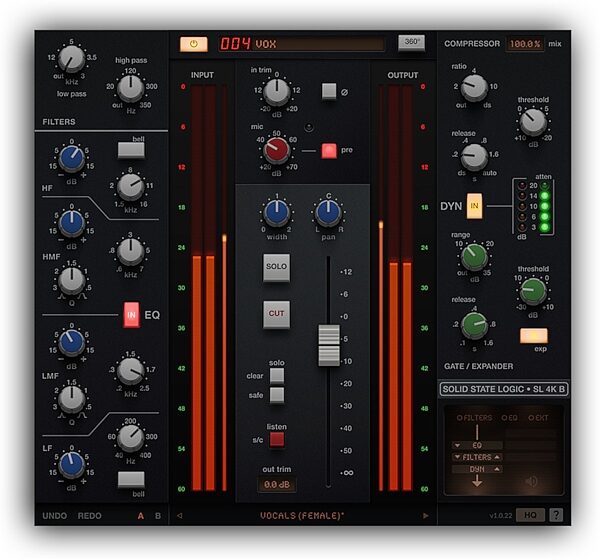Click the sidechain listen speaker icon

point(532,481)
